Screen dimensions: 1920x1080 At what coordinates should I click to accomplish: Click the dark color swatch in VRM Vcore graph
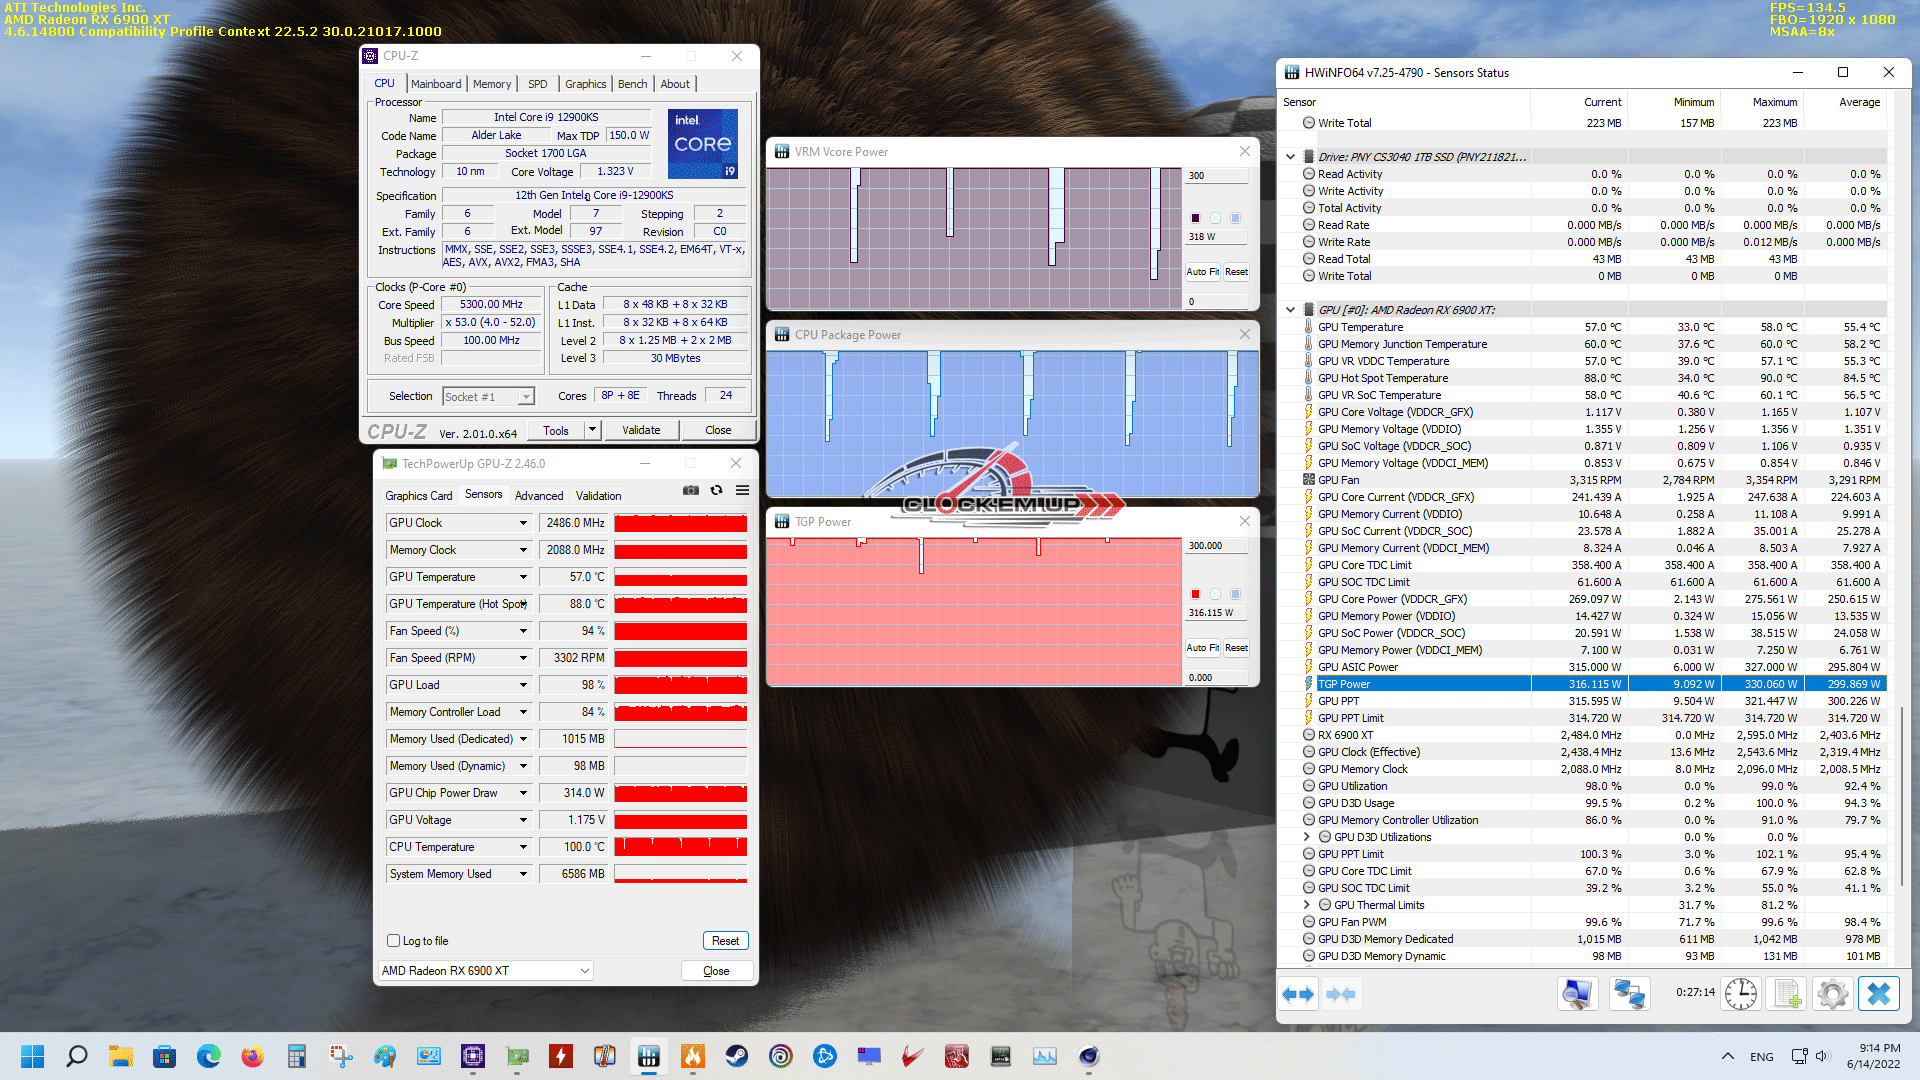1195,218
